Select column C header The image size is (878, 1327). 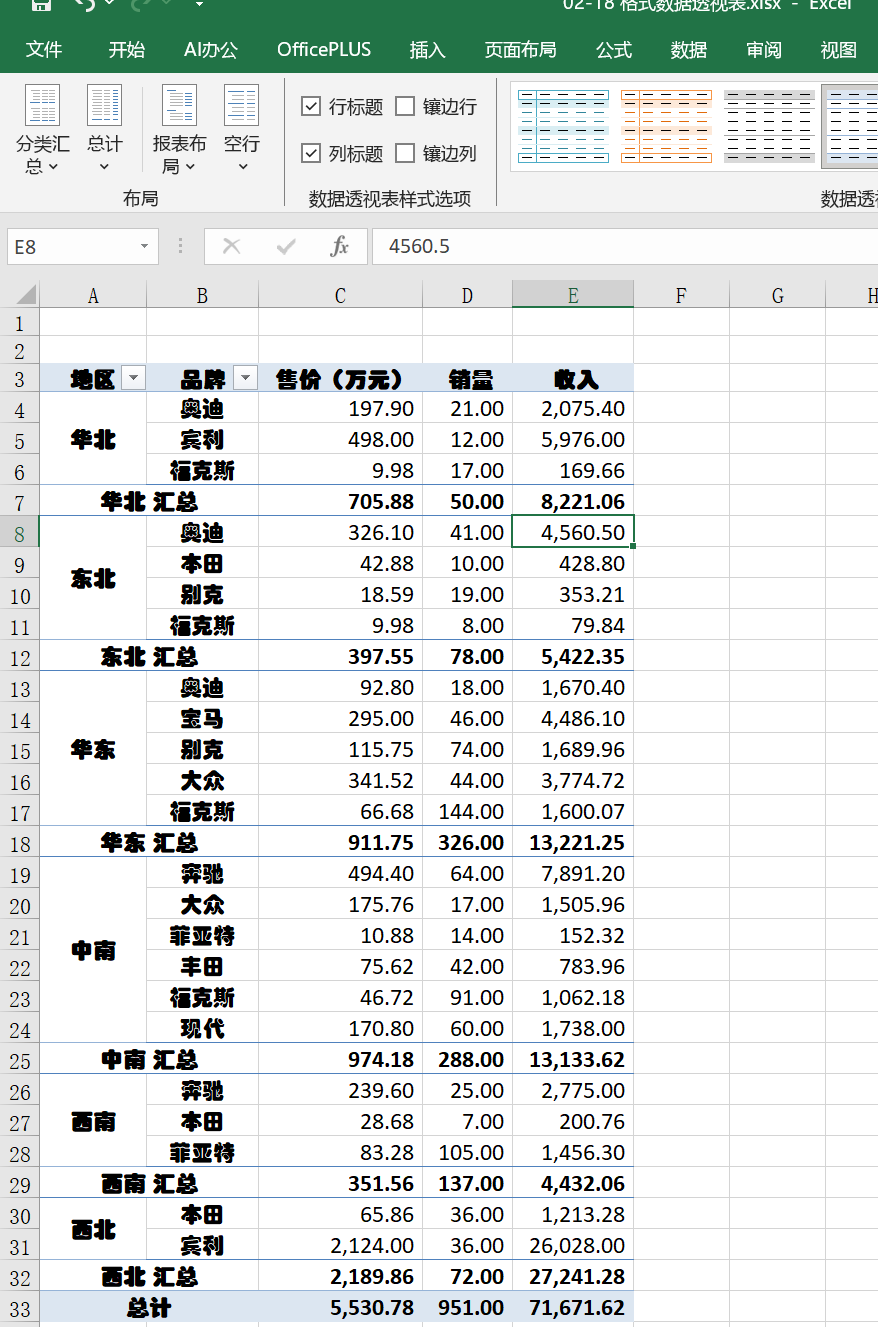click(x=340, y=295)
